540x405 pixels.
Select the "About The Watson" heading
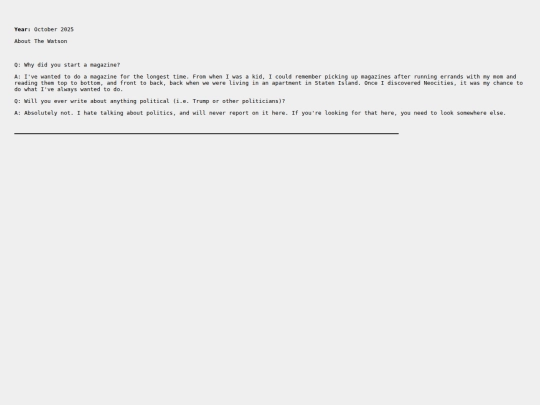[x=41, y=41]
